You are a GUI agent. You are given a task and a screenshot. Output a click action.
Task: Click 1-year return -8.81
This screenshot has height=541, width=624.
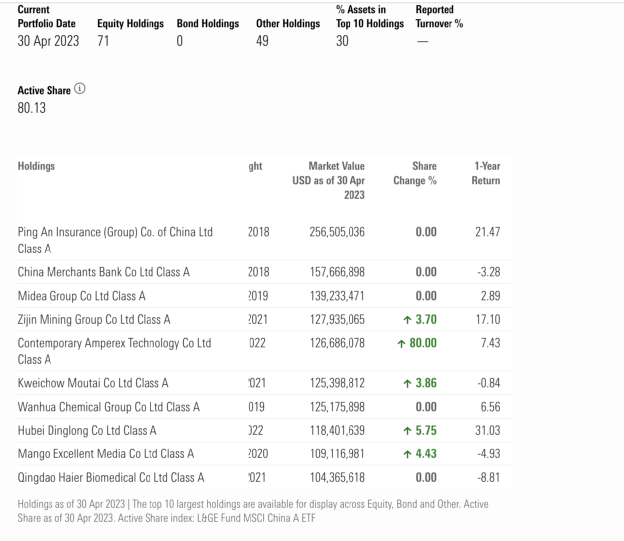tap(489, 477)
